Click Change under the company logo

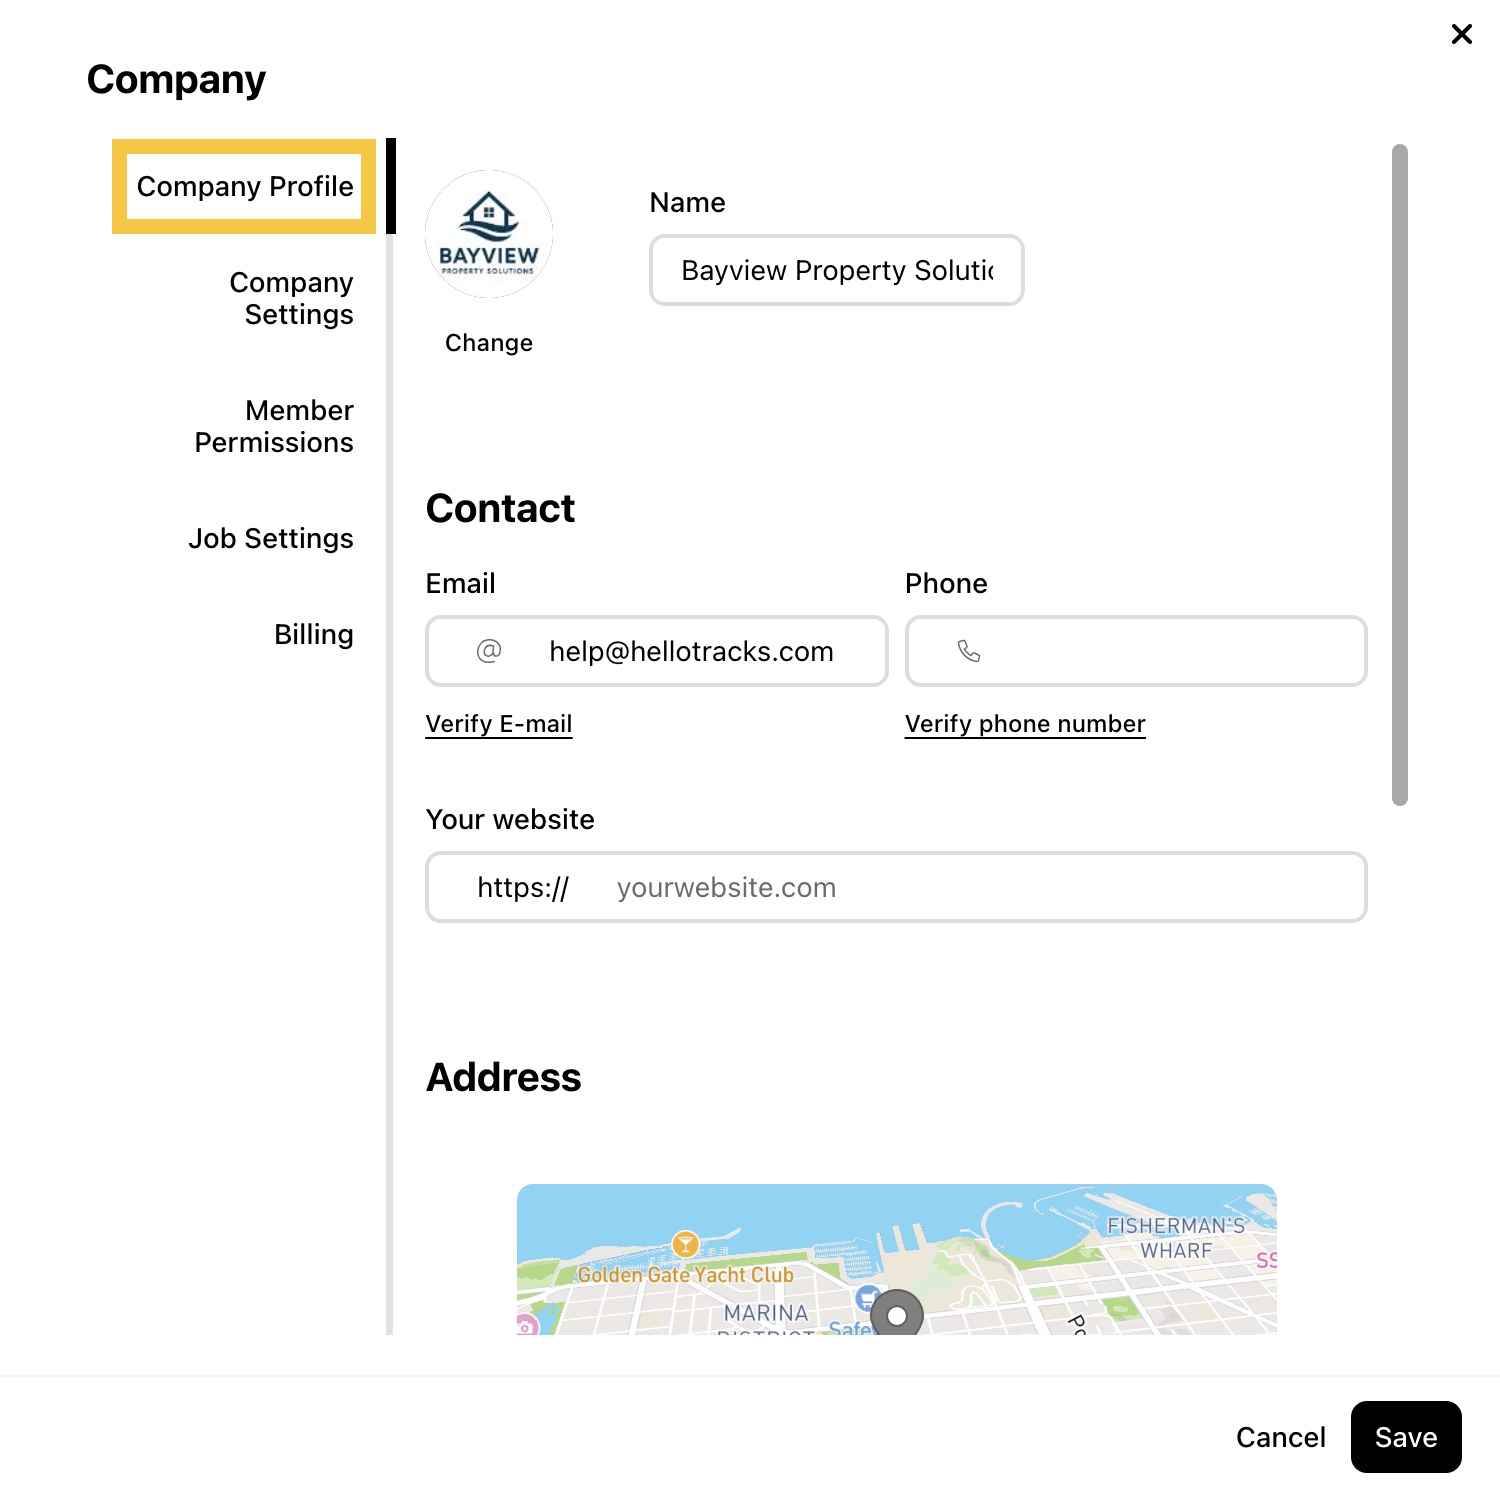[489, 343]
